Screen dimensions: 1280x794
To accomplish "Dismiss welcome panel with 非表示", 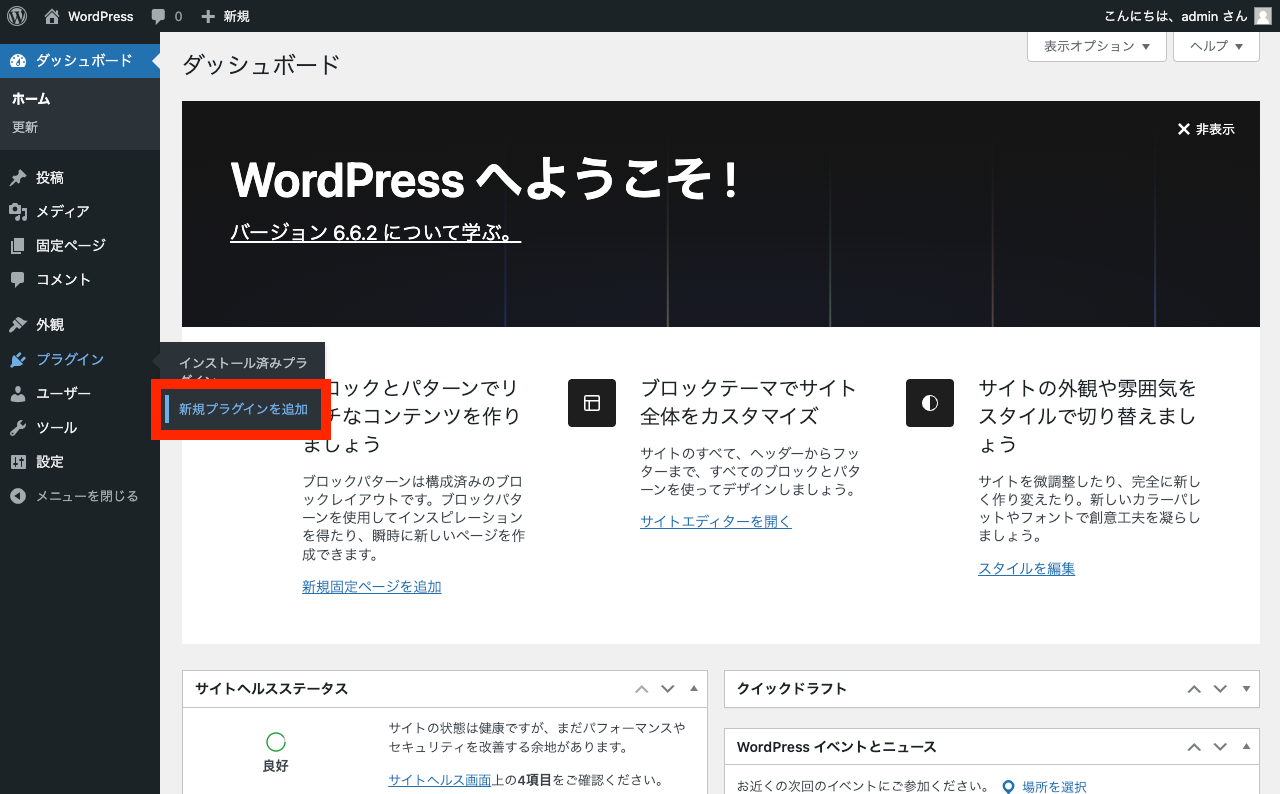I will pyautogui.click(x=1206, y=129).
